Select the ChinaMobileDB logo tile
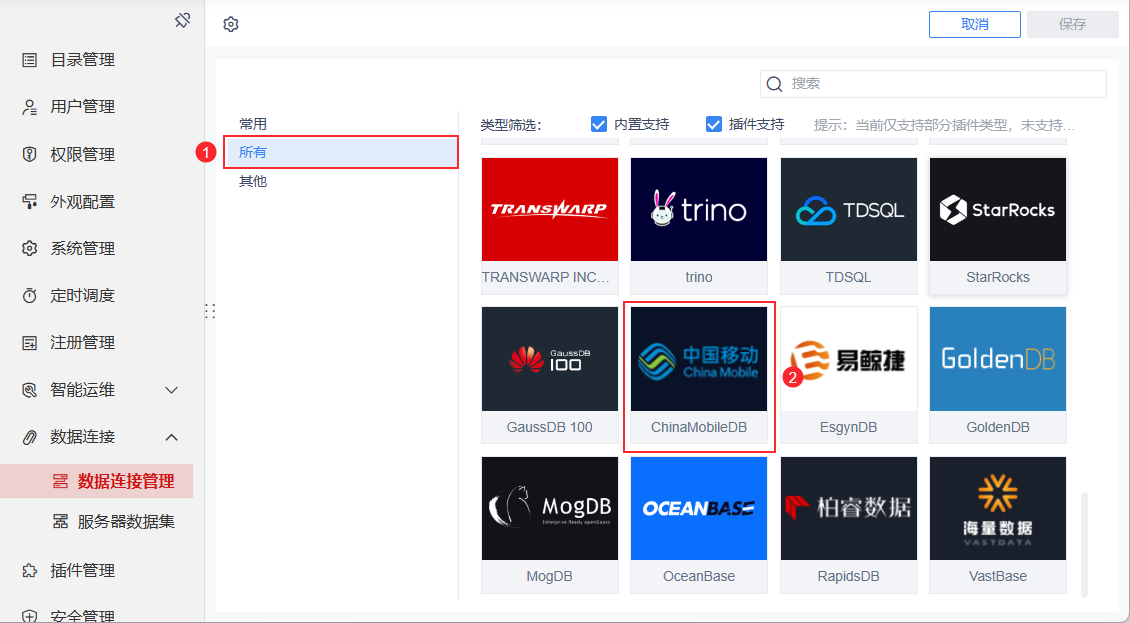 click(699, 359)
